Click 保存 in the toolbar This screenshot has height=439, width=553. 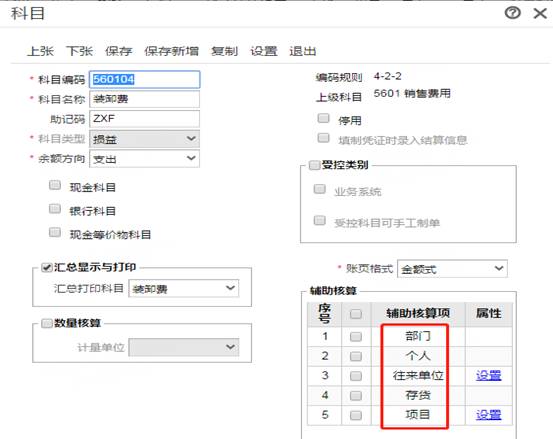[119, 51]
